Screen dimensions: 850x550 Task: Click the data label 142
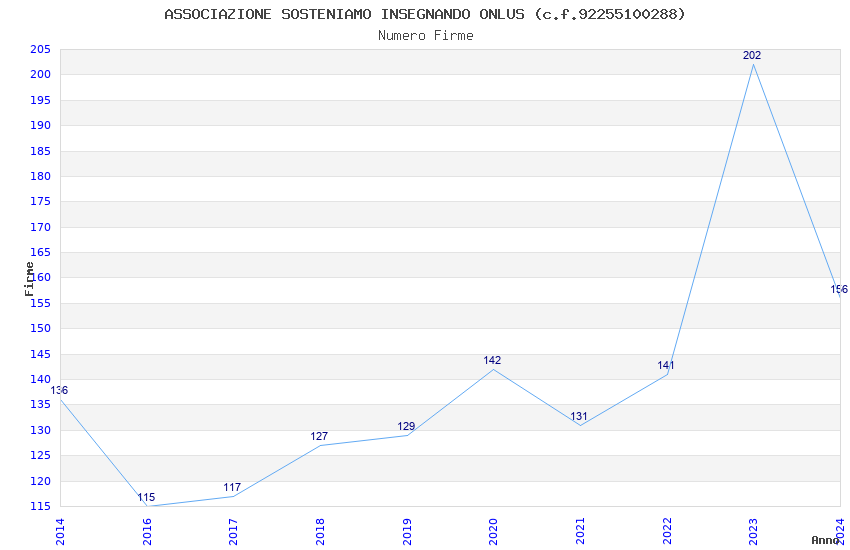click(x=492, y=360)
